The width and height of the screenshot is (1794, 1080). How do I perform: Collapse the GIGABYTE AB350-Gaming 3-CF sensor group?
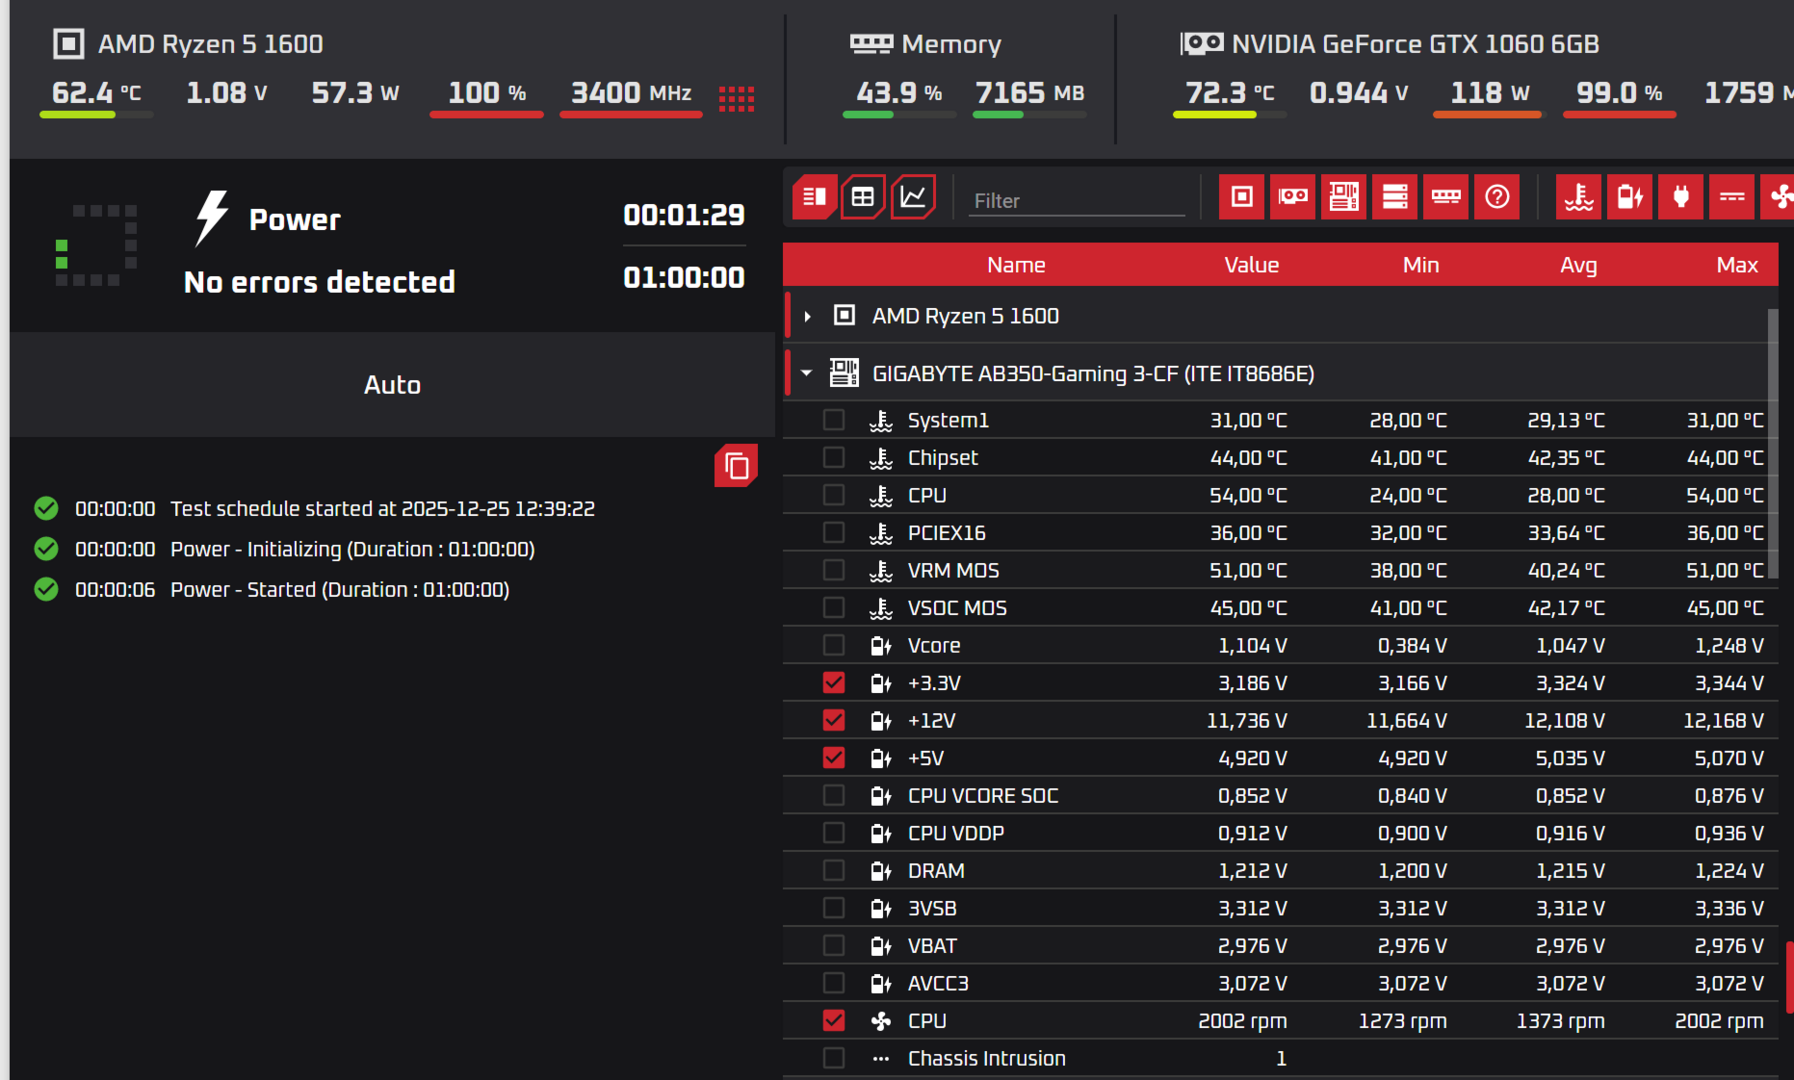point(807,373)
